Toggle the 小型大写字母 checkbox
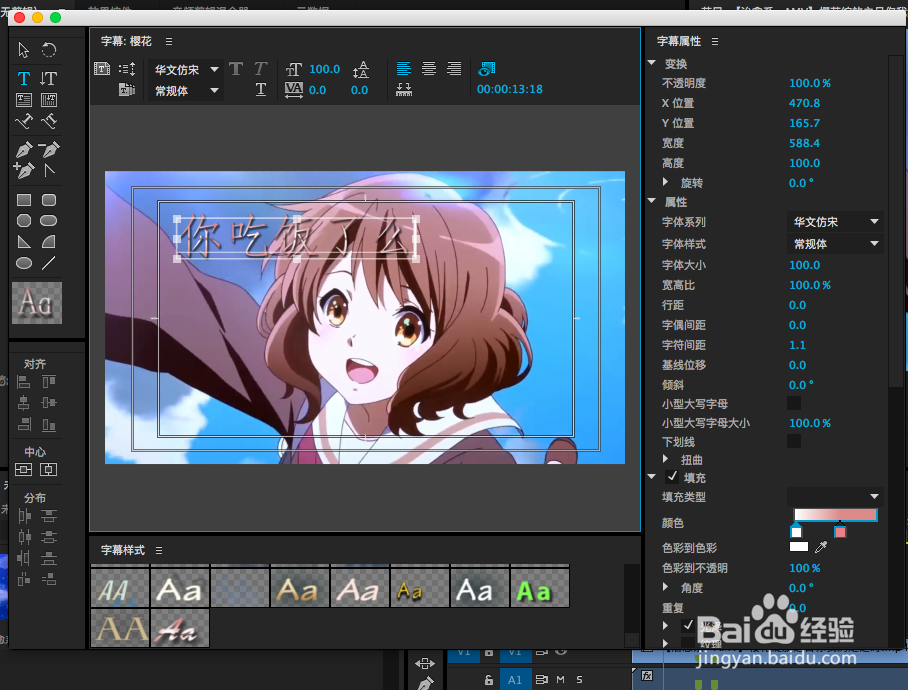908x690 pixels. (794, 403)
